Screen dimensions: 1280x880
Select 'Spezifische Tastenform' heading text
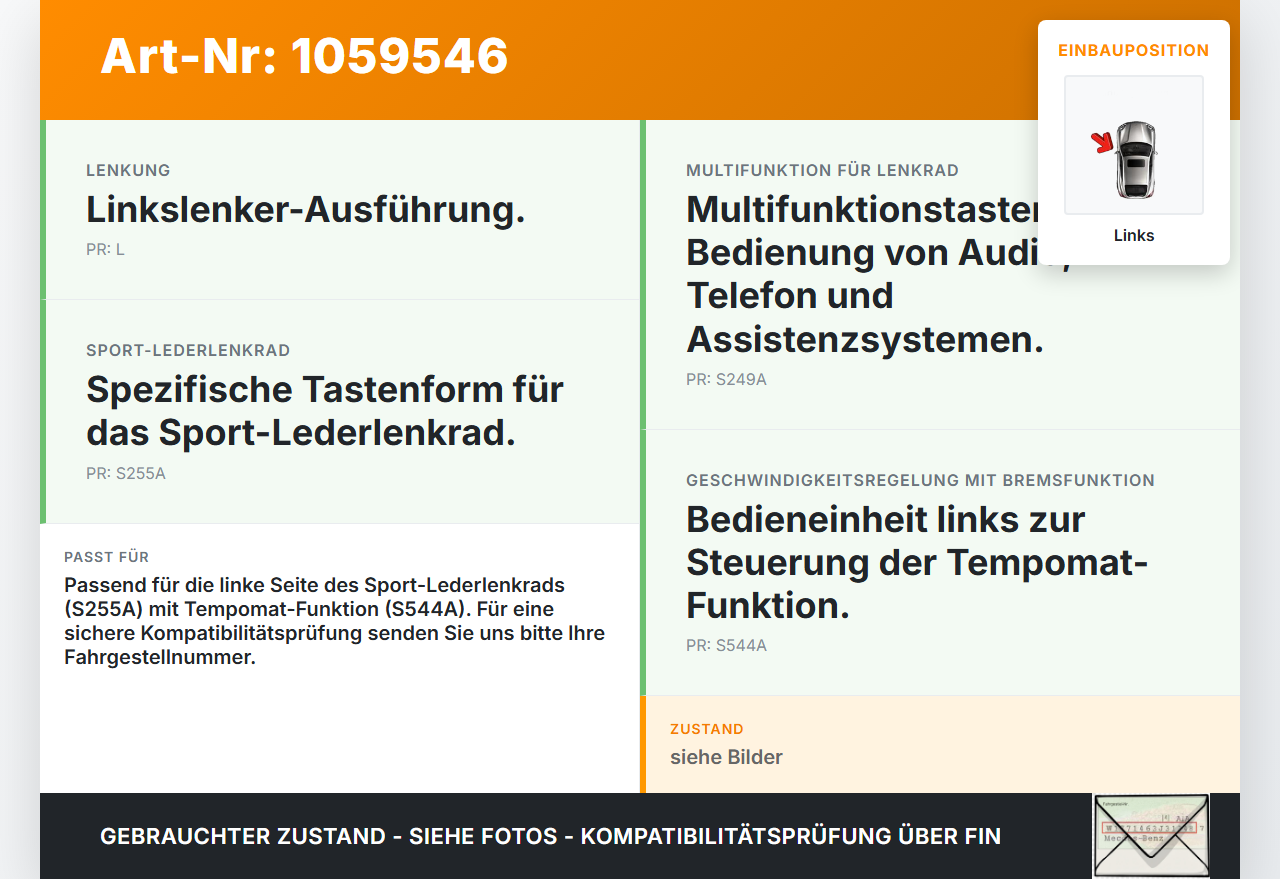pos(325,411)
